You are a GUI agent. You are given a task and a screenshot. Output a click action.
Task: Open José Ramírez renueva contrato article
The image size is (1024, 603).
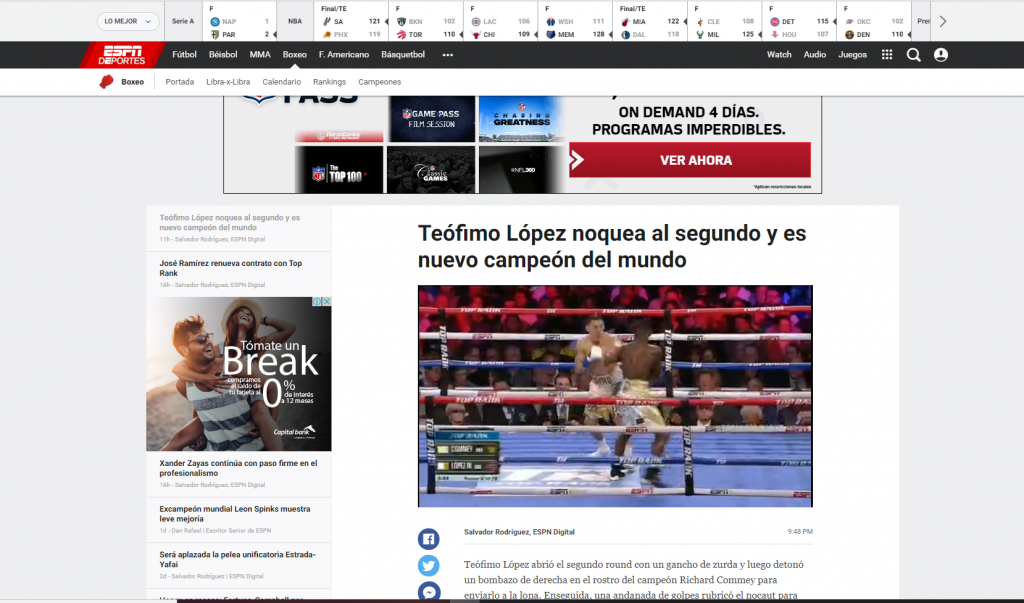pos(231,269)
